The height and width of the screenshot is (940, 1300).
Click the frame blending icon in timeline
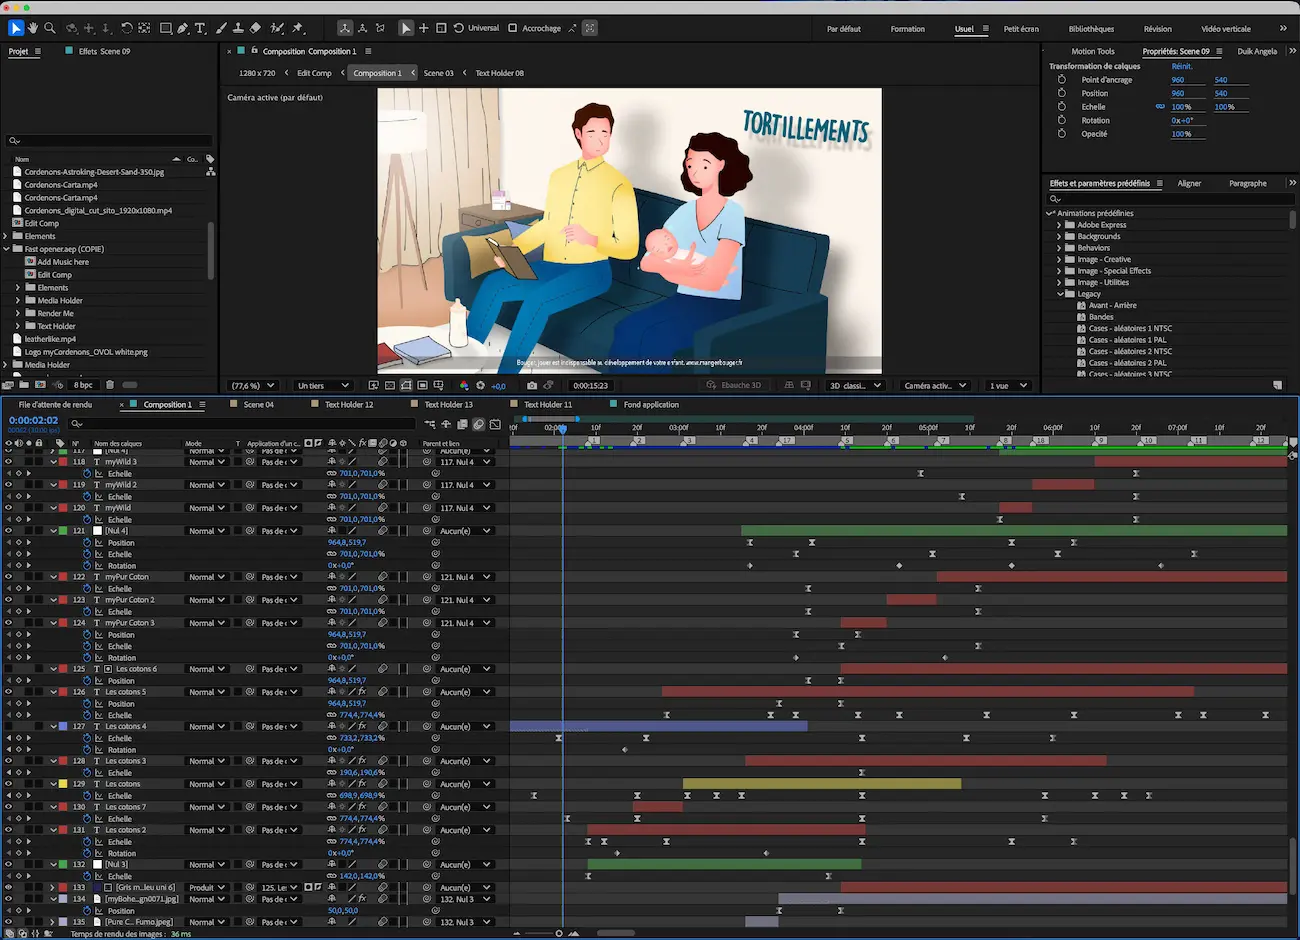coord(462,424)
